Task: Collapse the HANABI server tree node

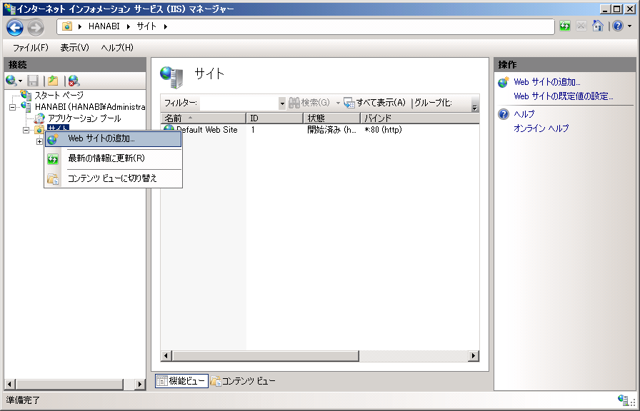Action: (x=13, y=107)
